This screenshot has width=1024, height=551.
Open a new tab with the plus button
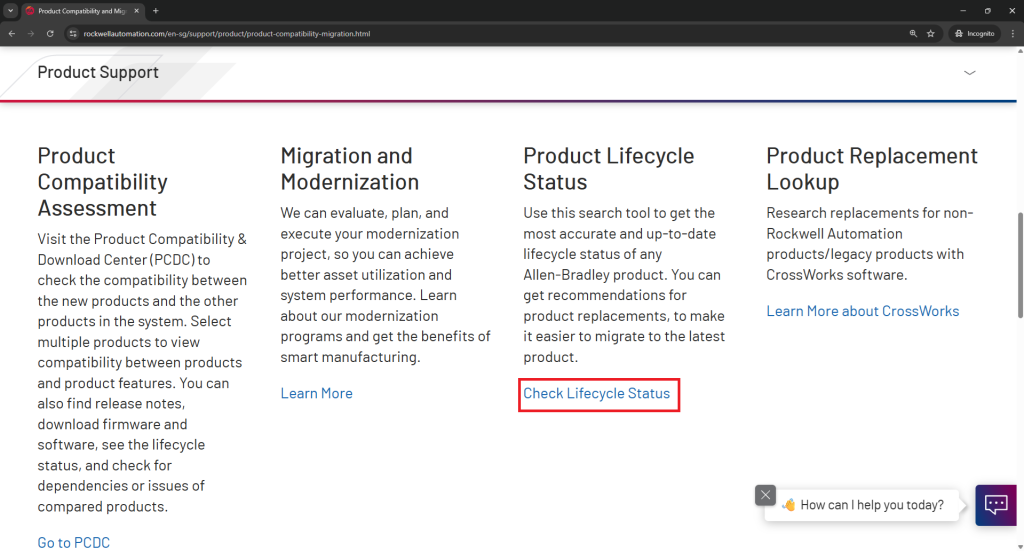(156, 10)
